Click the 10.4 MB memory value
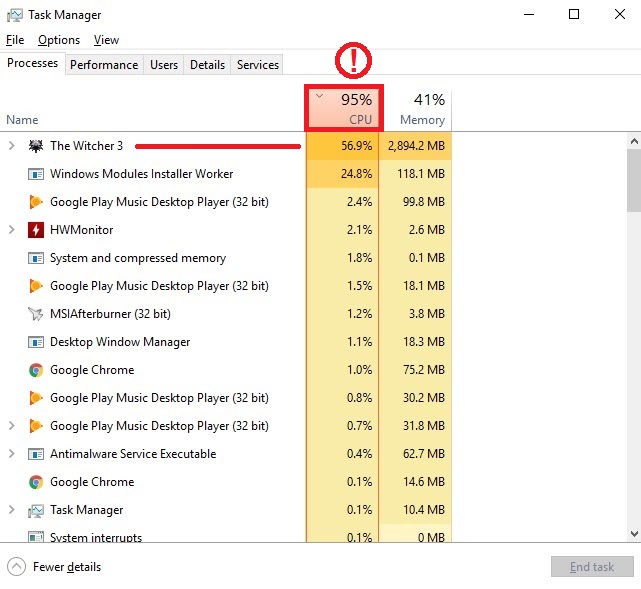 (x=424, y=510)
